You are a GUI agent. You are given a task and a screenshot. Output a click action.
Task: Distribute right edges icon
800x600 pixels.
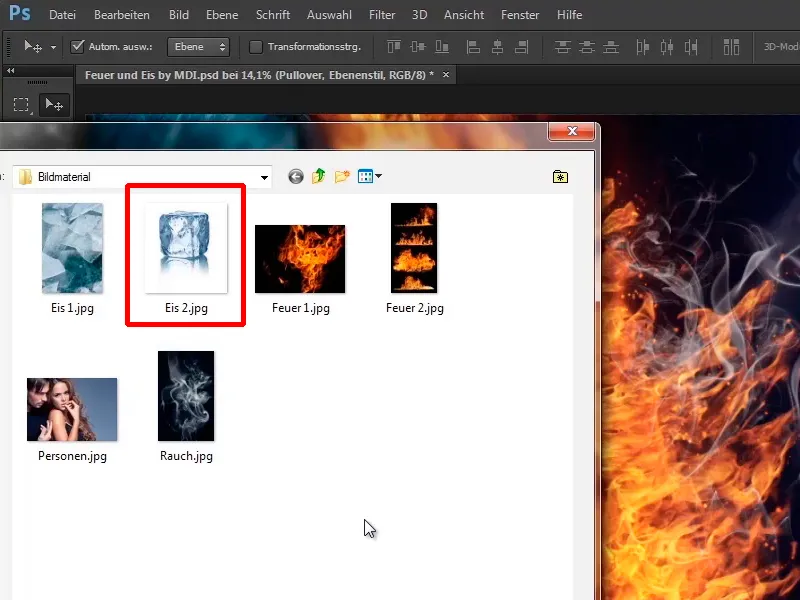coord(691,47)
